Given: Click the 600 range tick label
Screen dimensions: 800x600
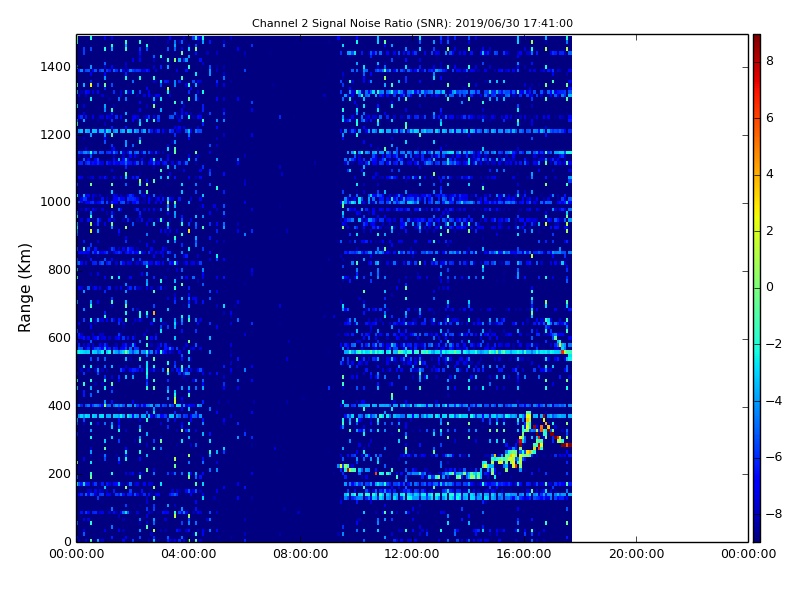Looking at the screenshot, I should [59, 338].
